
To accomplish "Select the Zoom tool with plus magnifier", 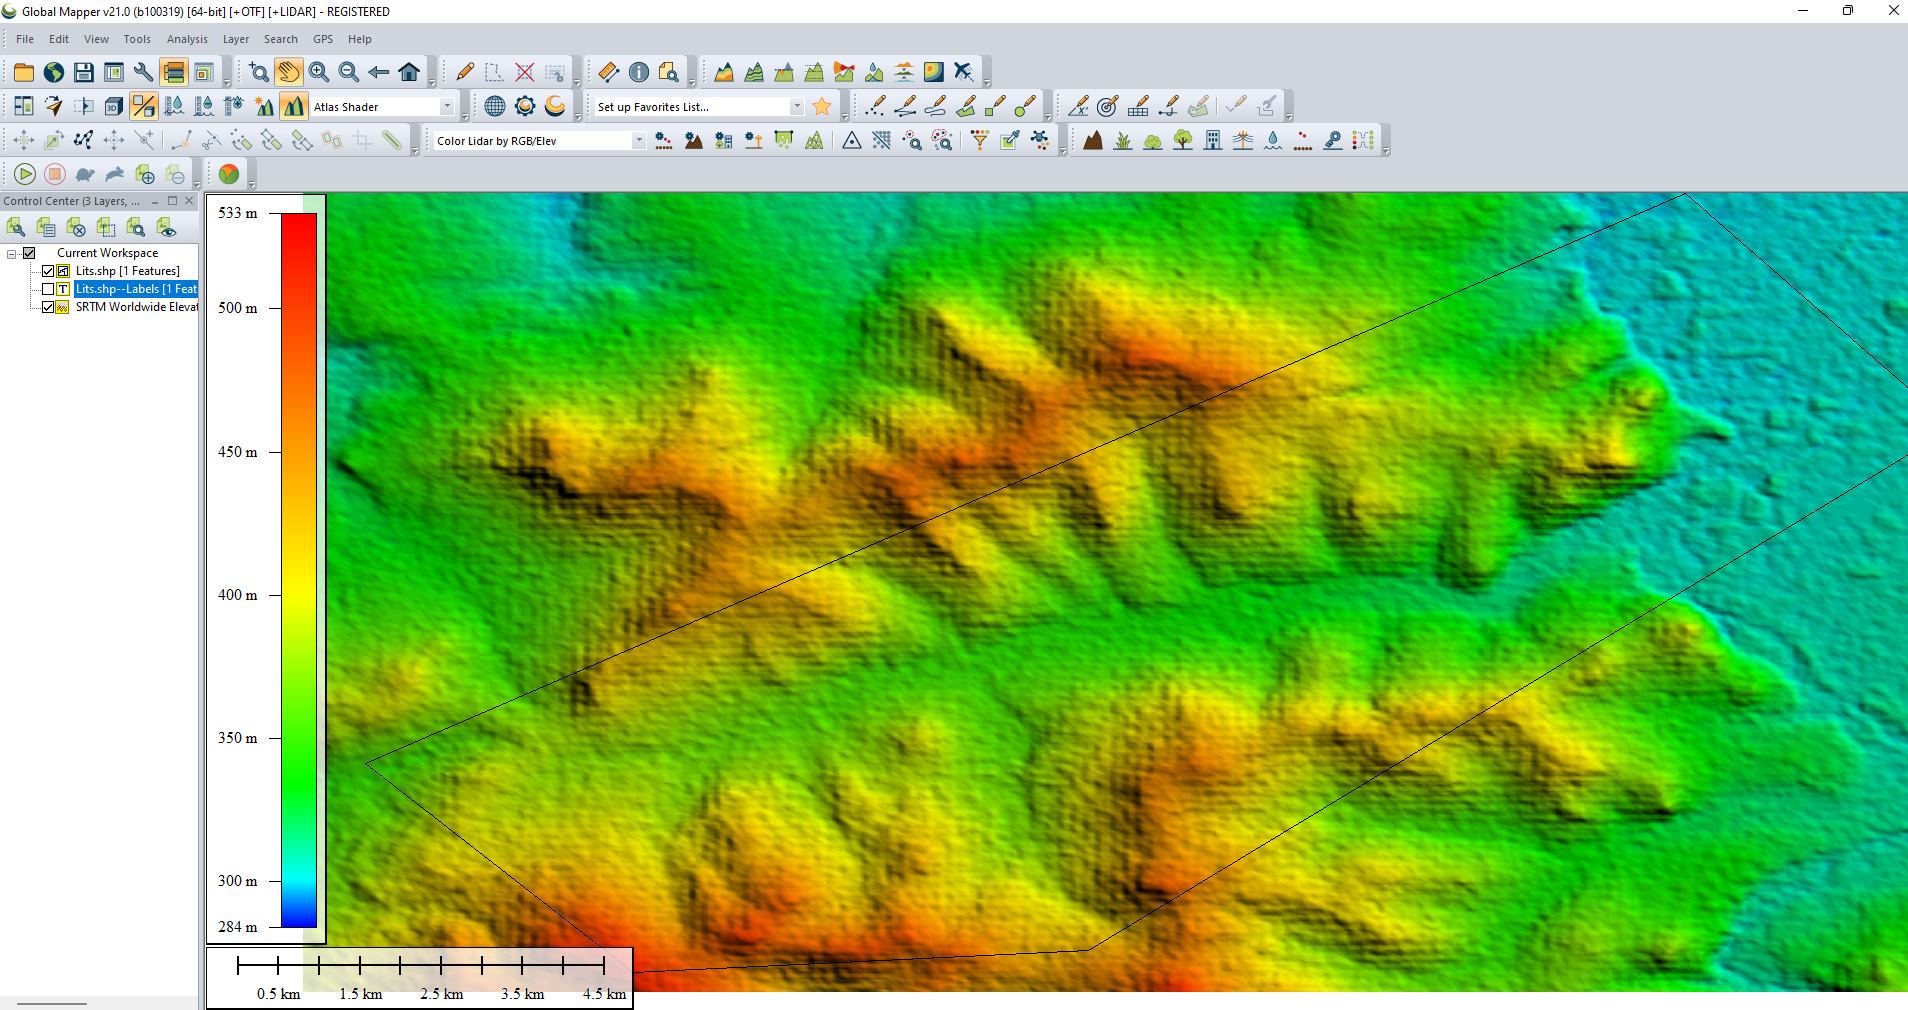I will (x=259, y=72).
